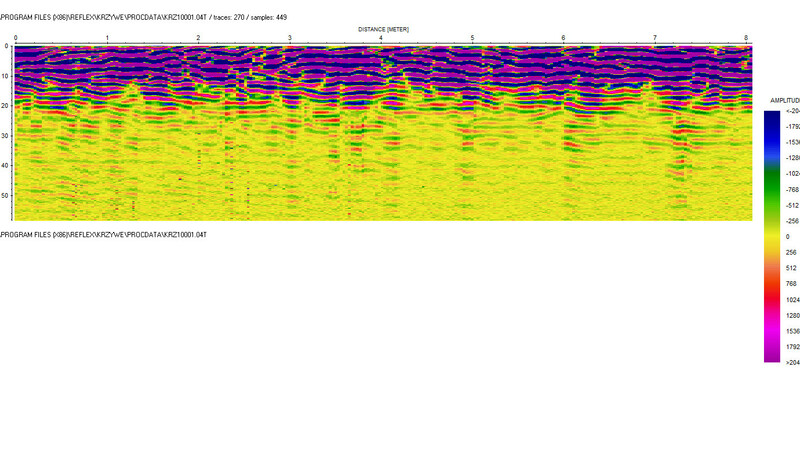Click the 0 amplitude label in legend
This screenshot has width=800, height=450.
coord(789,236)
